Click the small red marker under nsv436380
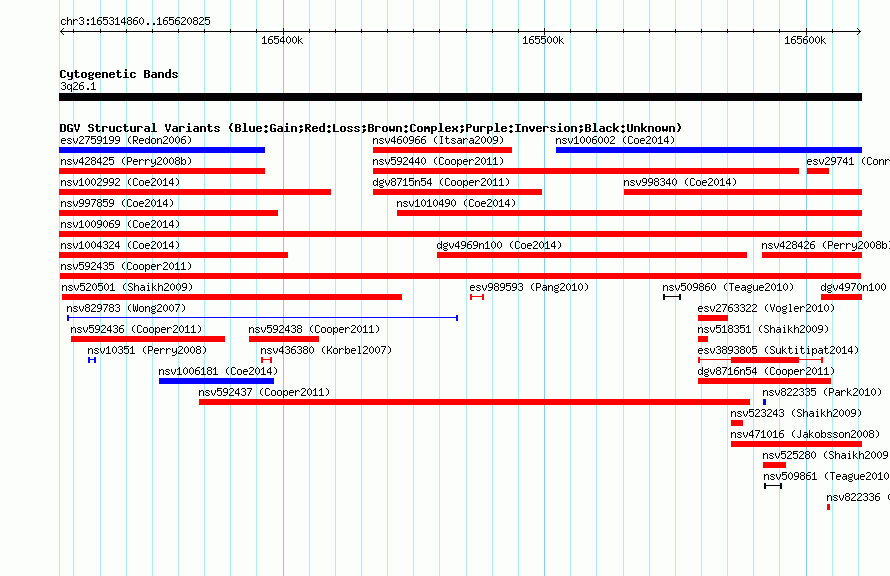 (x=266, y=360)
